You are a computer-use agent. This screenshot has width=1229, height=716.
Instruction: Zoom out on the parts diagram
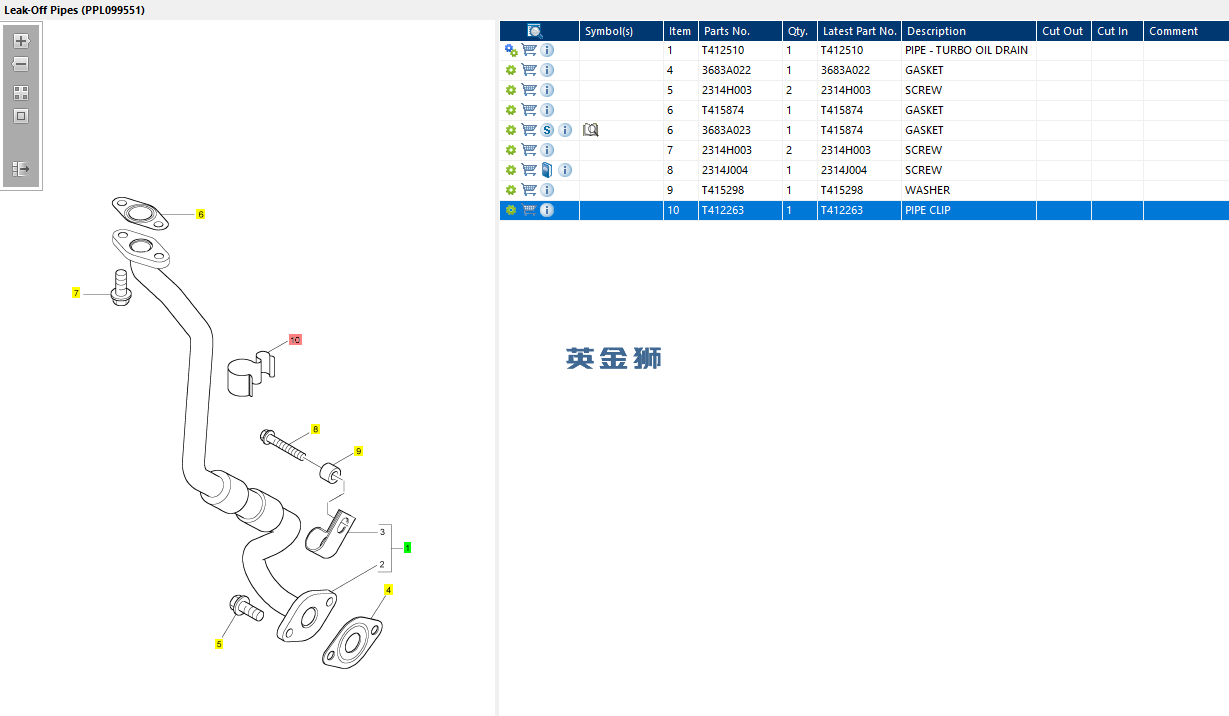20,64
